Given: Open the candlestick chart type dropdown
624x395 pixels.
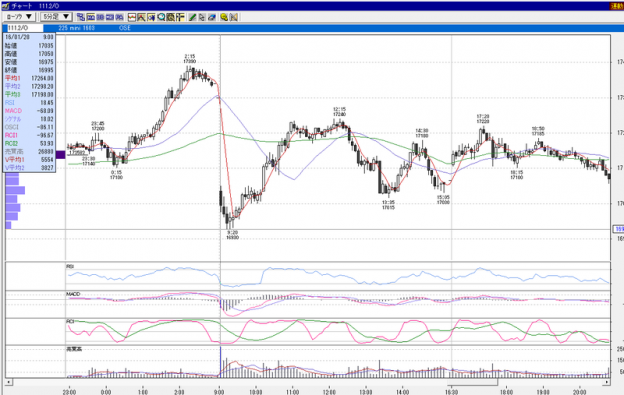Looking at the screenshot, I should coord(20,17).
